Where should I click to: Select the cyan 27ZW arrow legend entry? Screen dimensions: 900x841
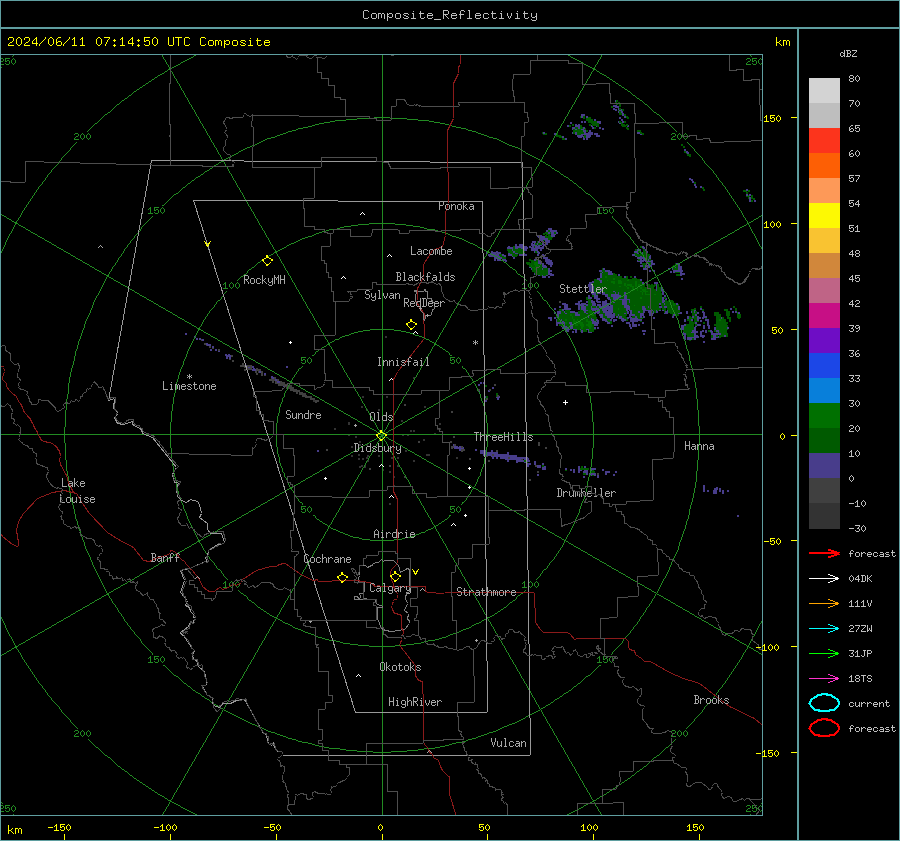click(824, 629)
